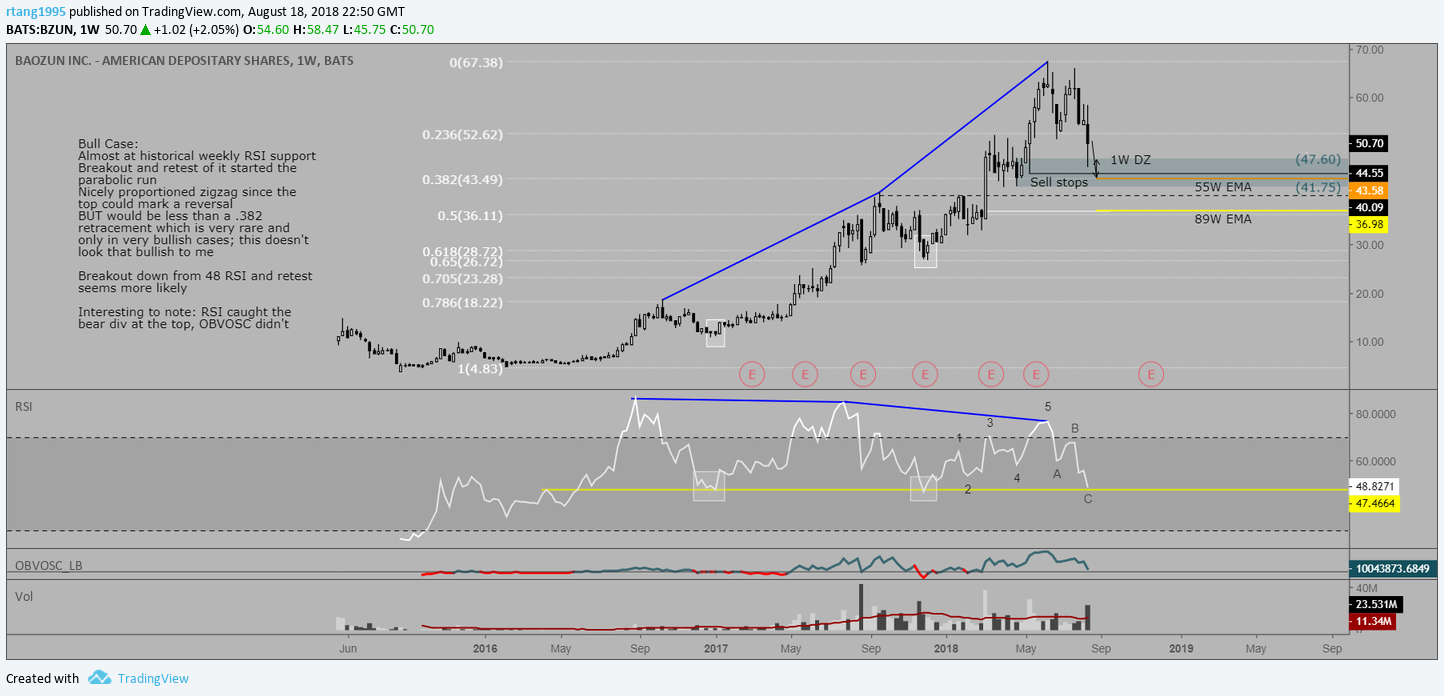
Task: Click the TradingView cloud logo icon
Action: tap(99, 678)
